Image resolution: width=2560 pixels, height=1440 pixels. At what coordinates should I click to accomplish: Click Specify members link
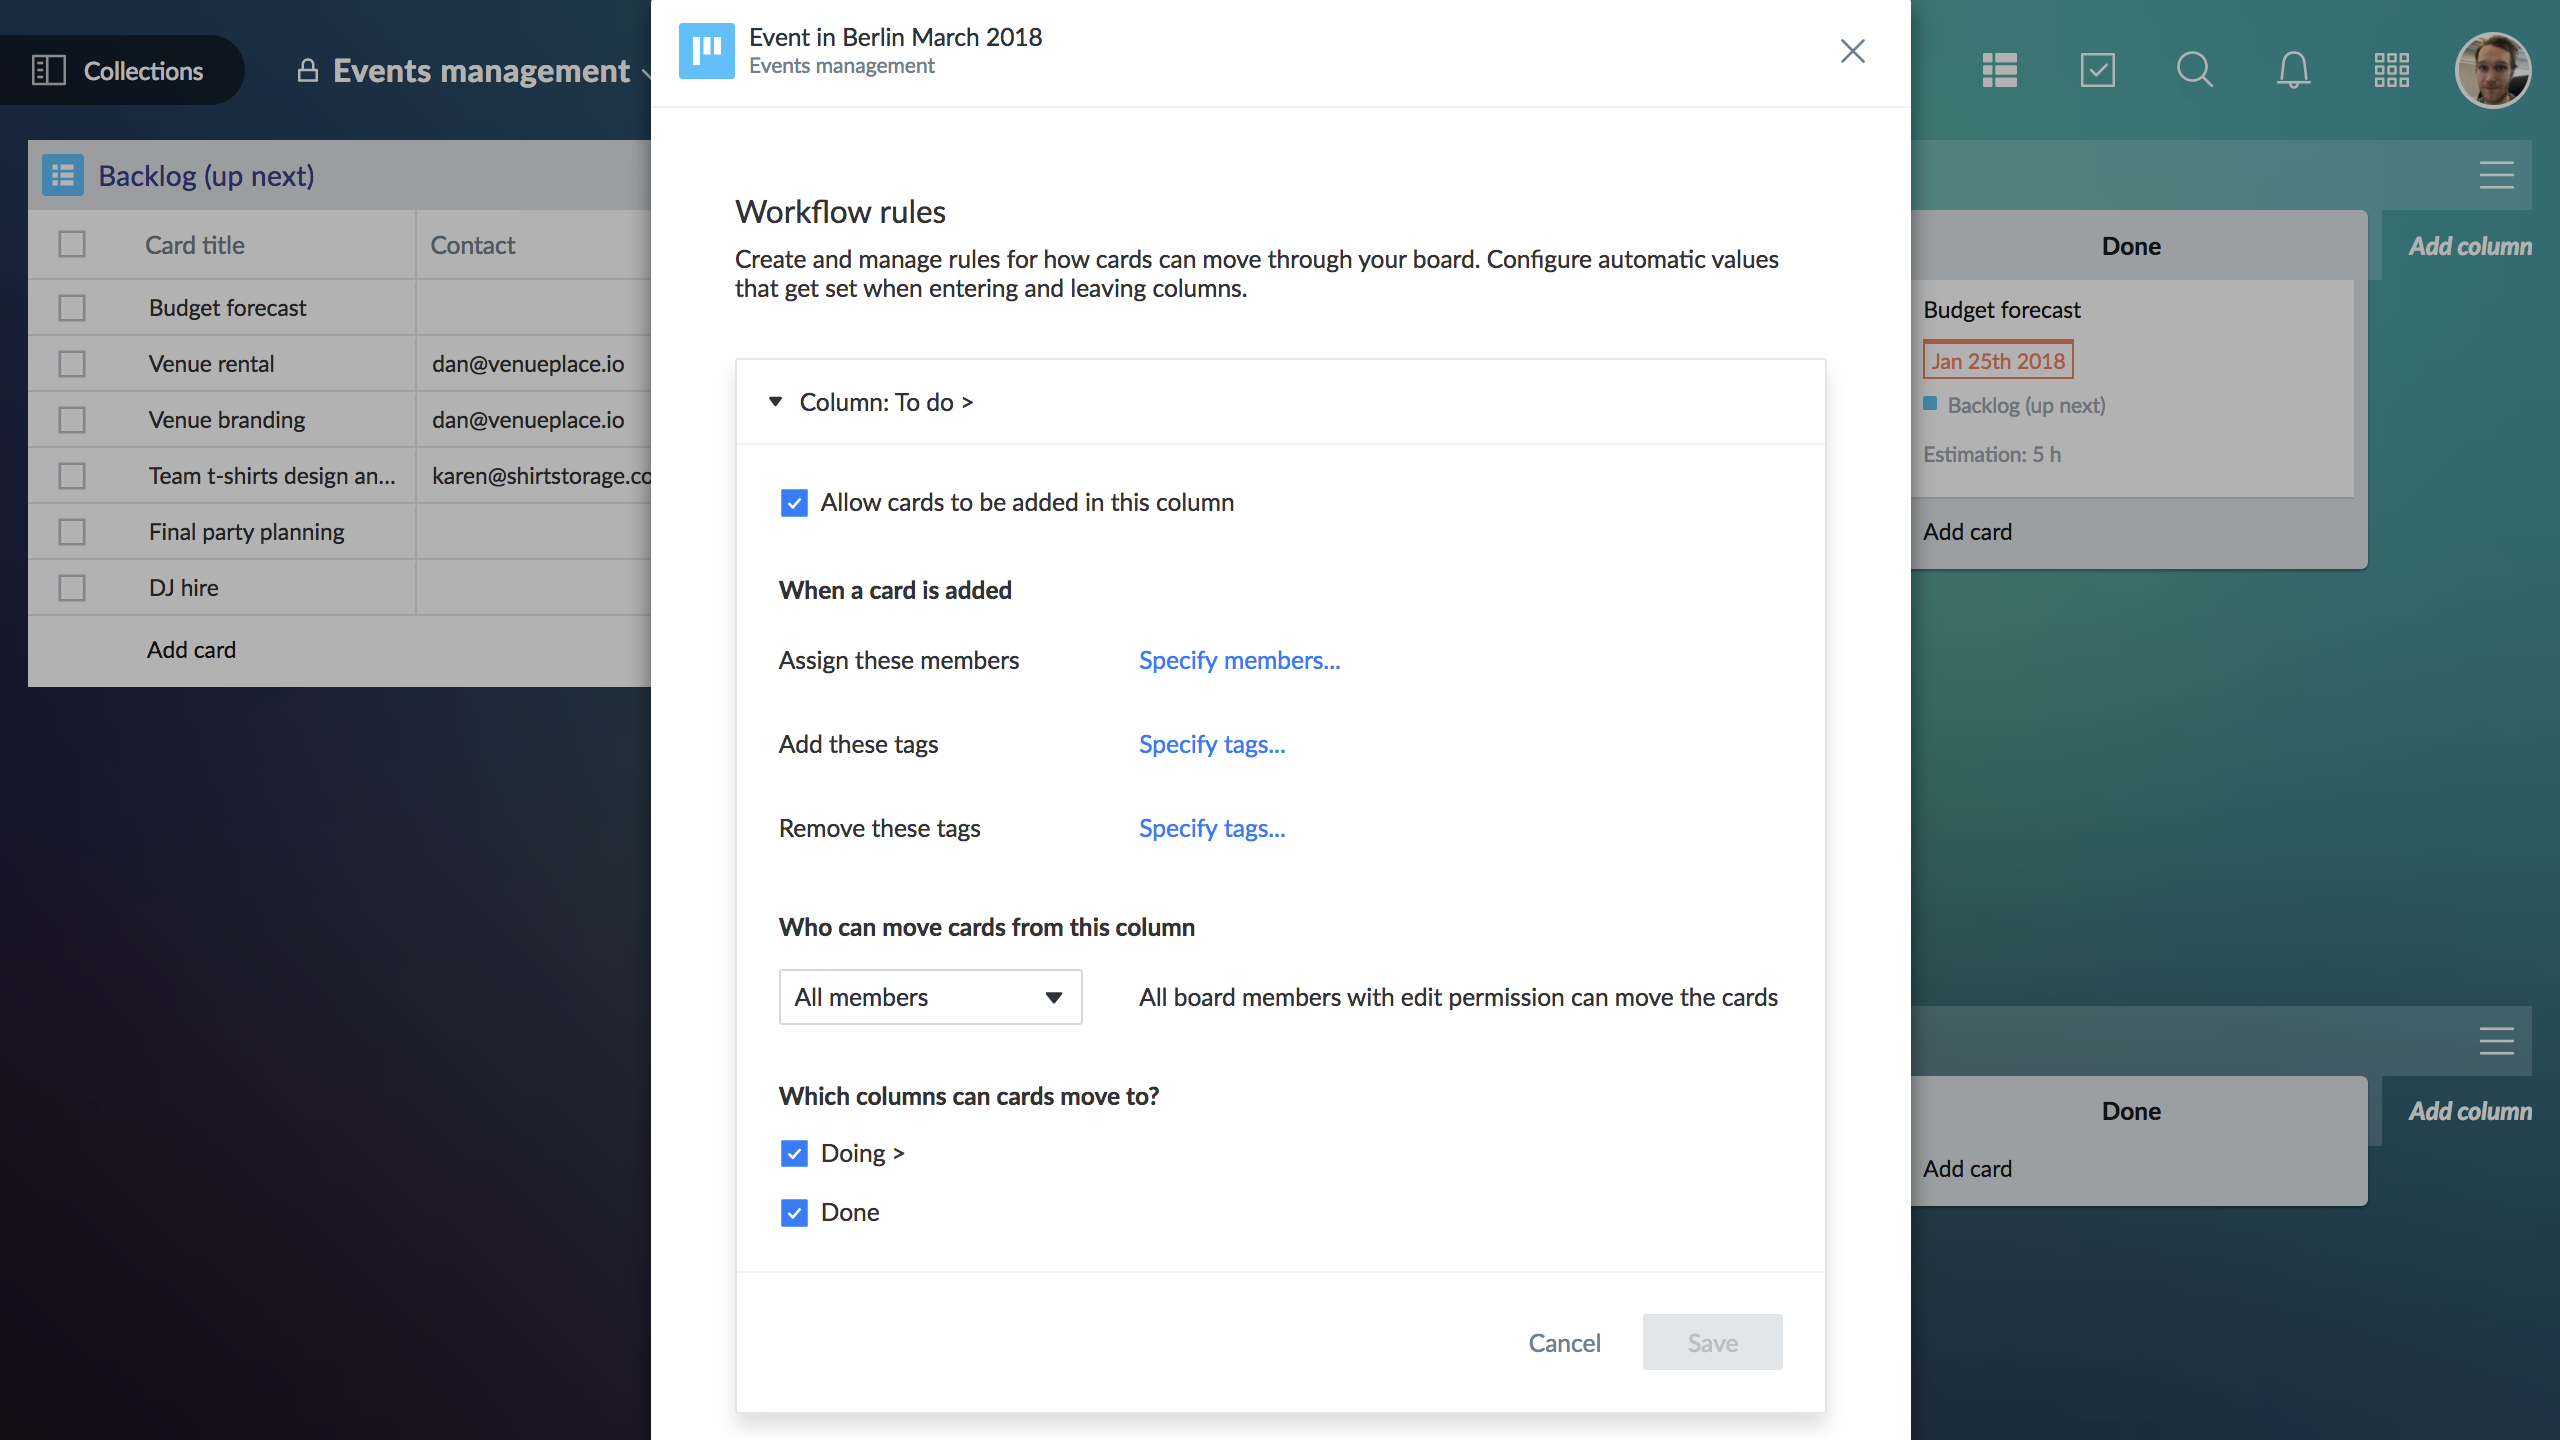[1239, 661]
